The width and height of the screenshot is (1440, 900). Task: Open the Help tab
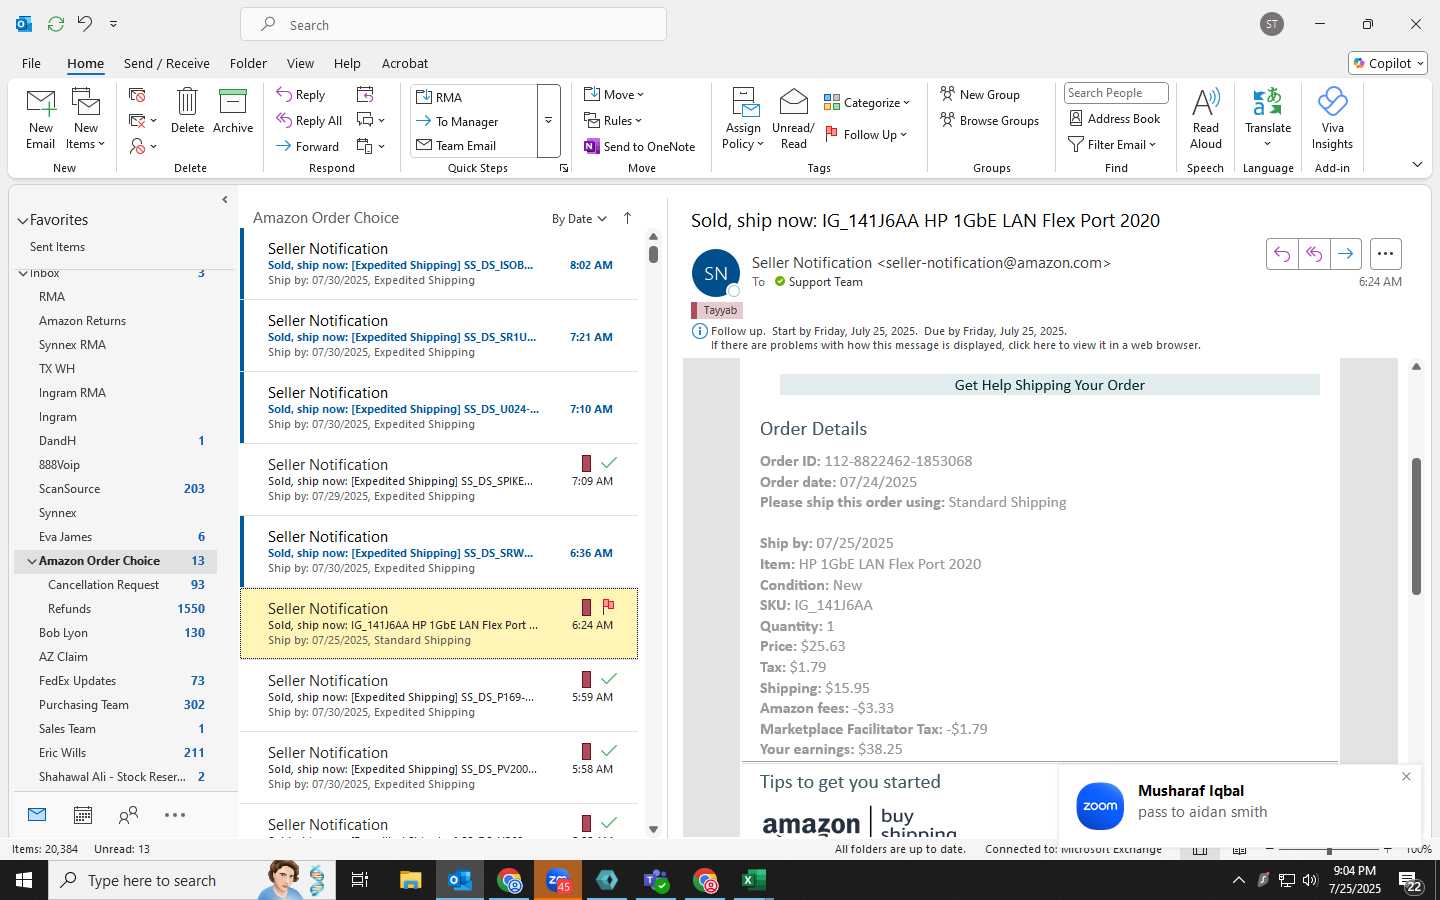coord(347,63)
